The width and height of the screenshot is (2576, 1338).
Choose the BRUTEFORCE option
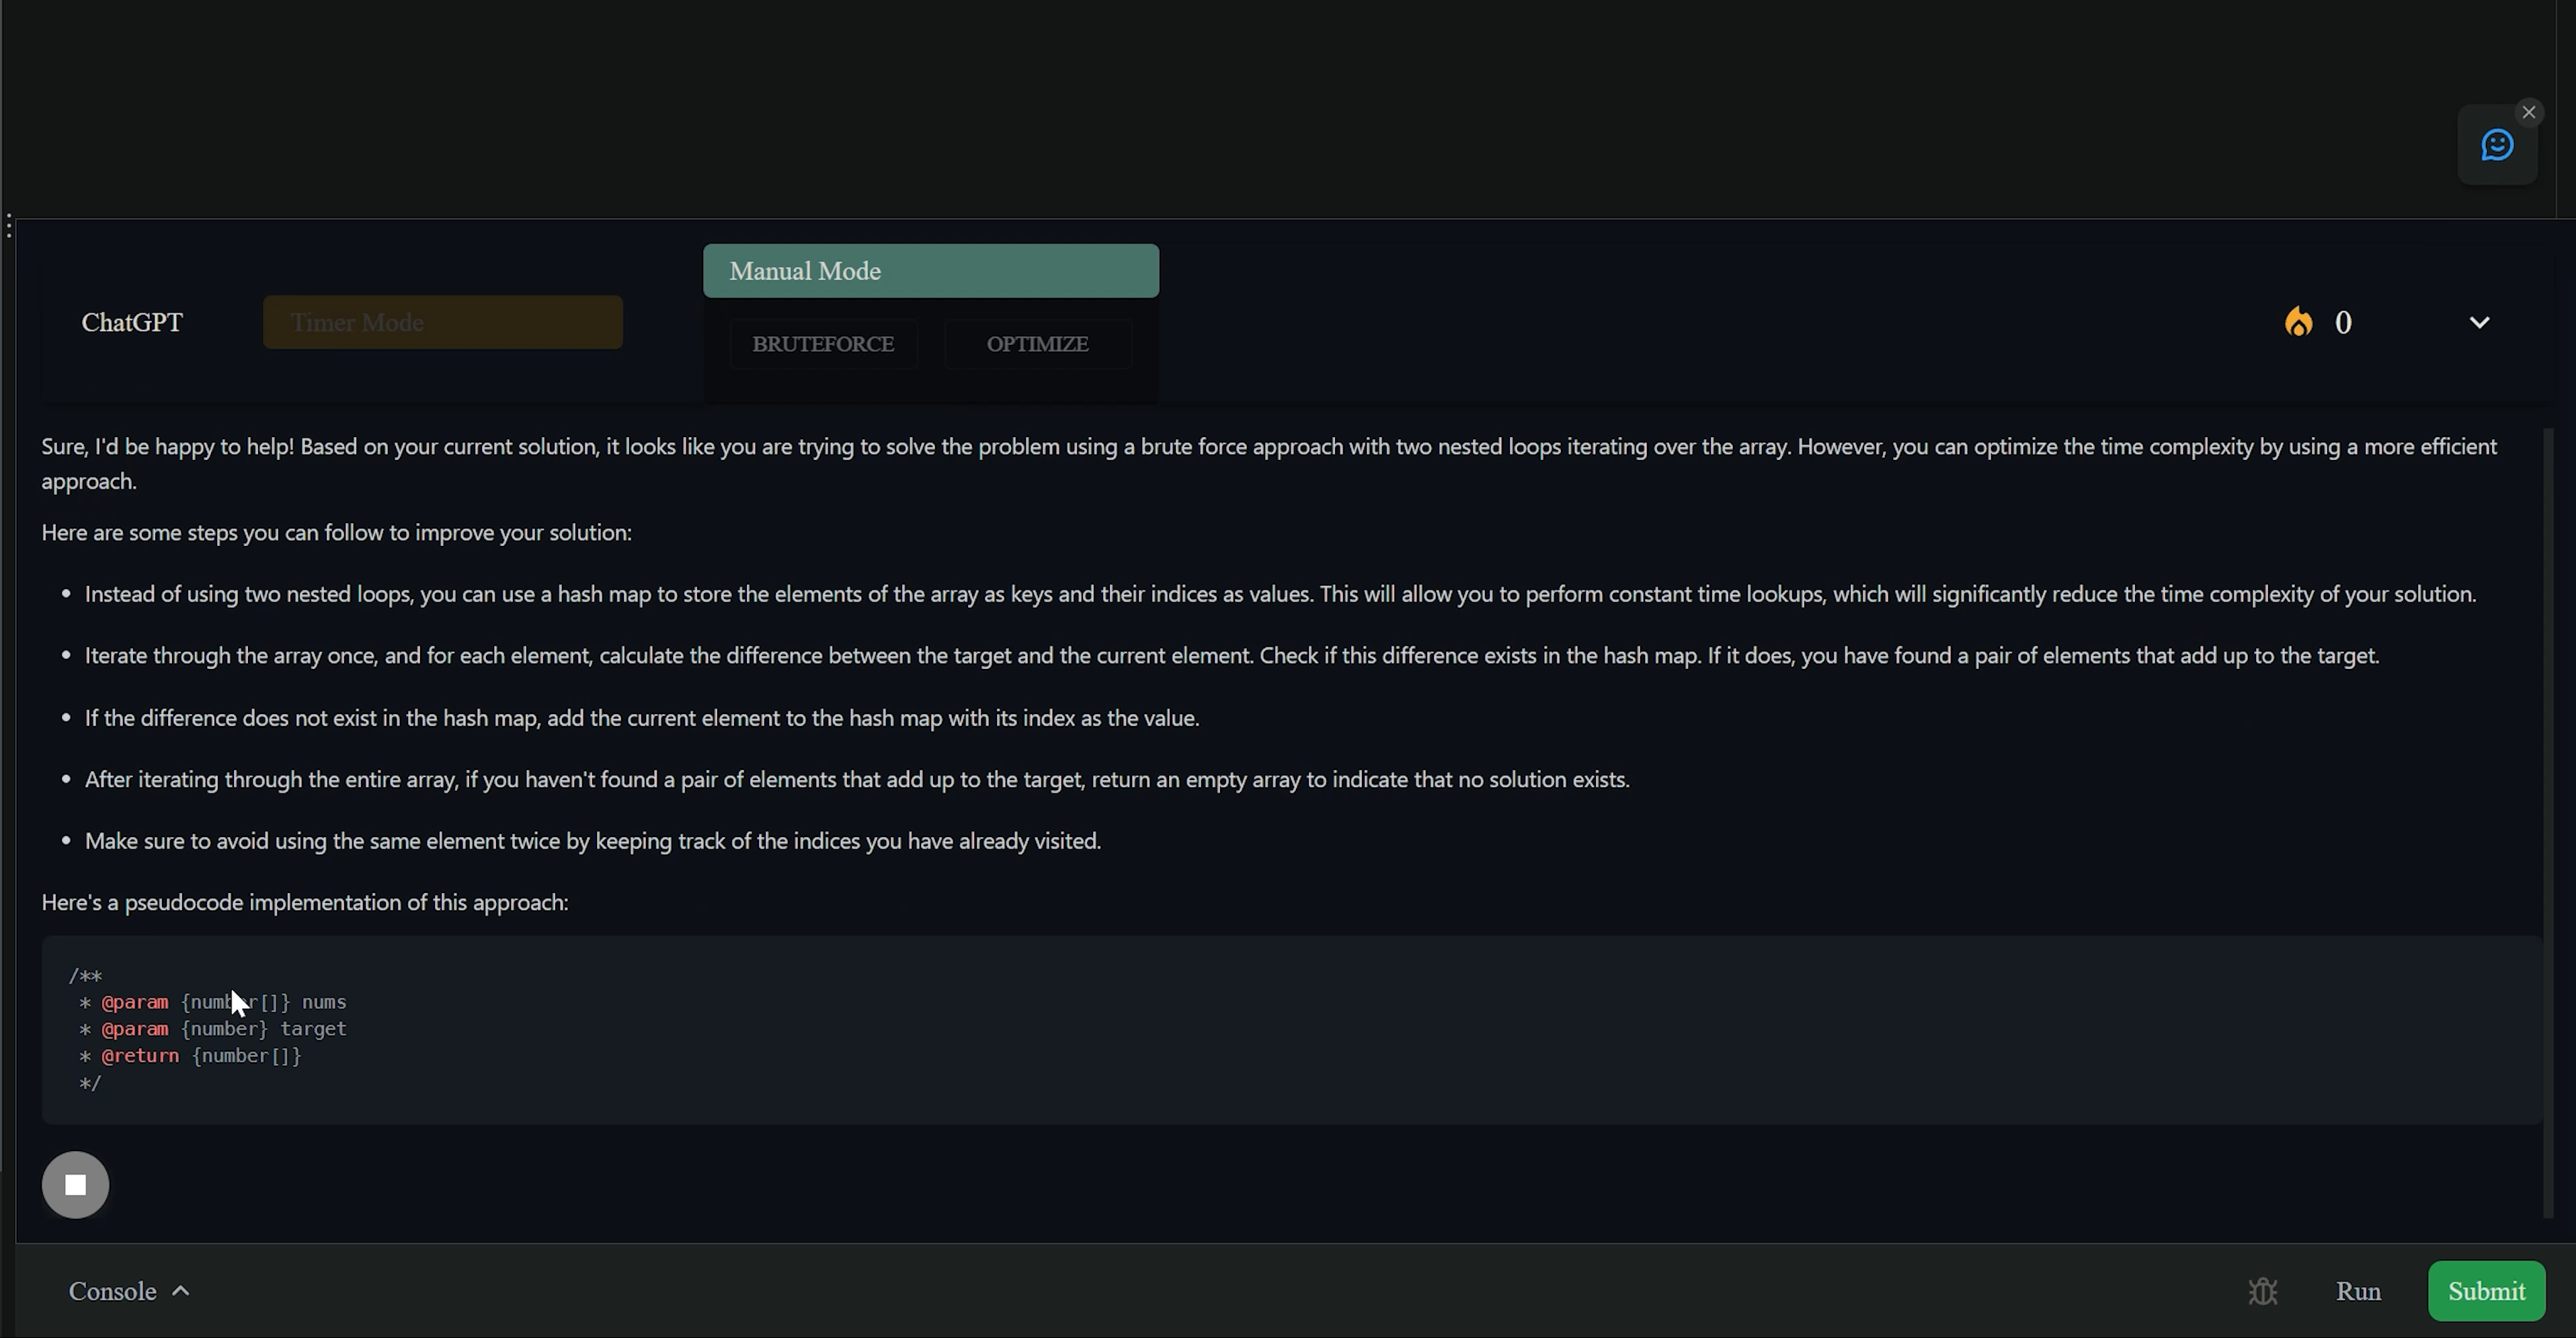pyautogui.click(x=823, y=344)
